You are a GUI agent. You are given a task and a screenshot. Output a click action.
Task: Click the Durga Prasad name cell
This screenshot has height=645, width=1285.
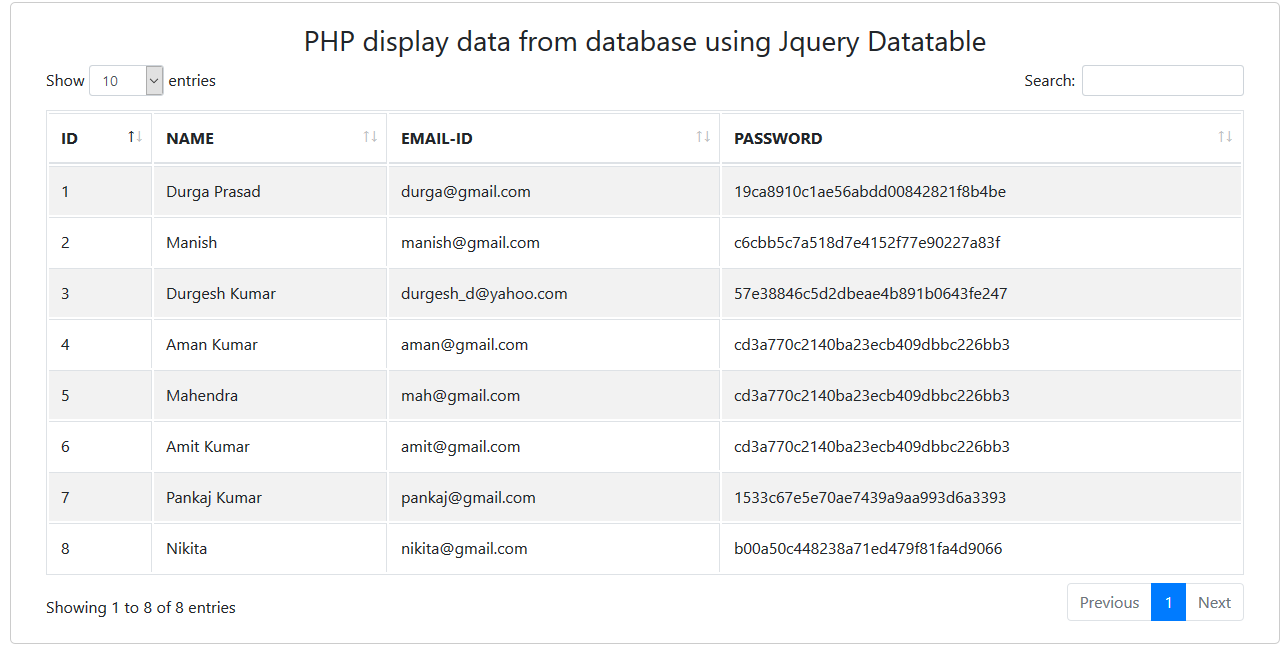213,192
